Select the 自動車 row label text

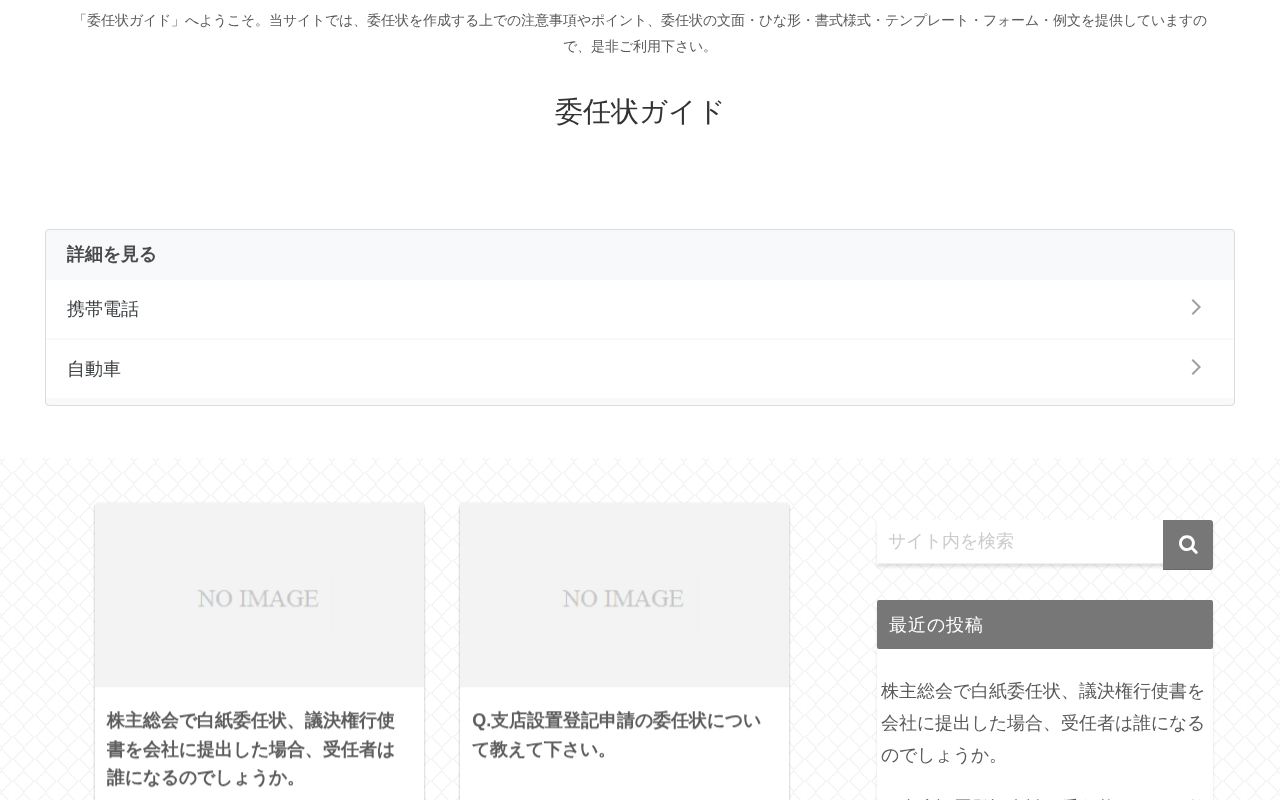point(94,369)
